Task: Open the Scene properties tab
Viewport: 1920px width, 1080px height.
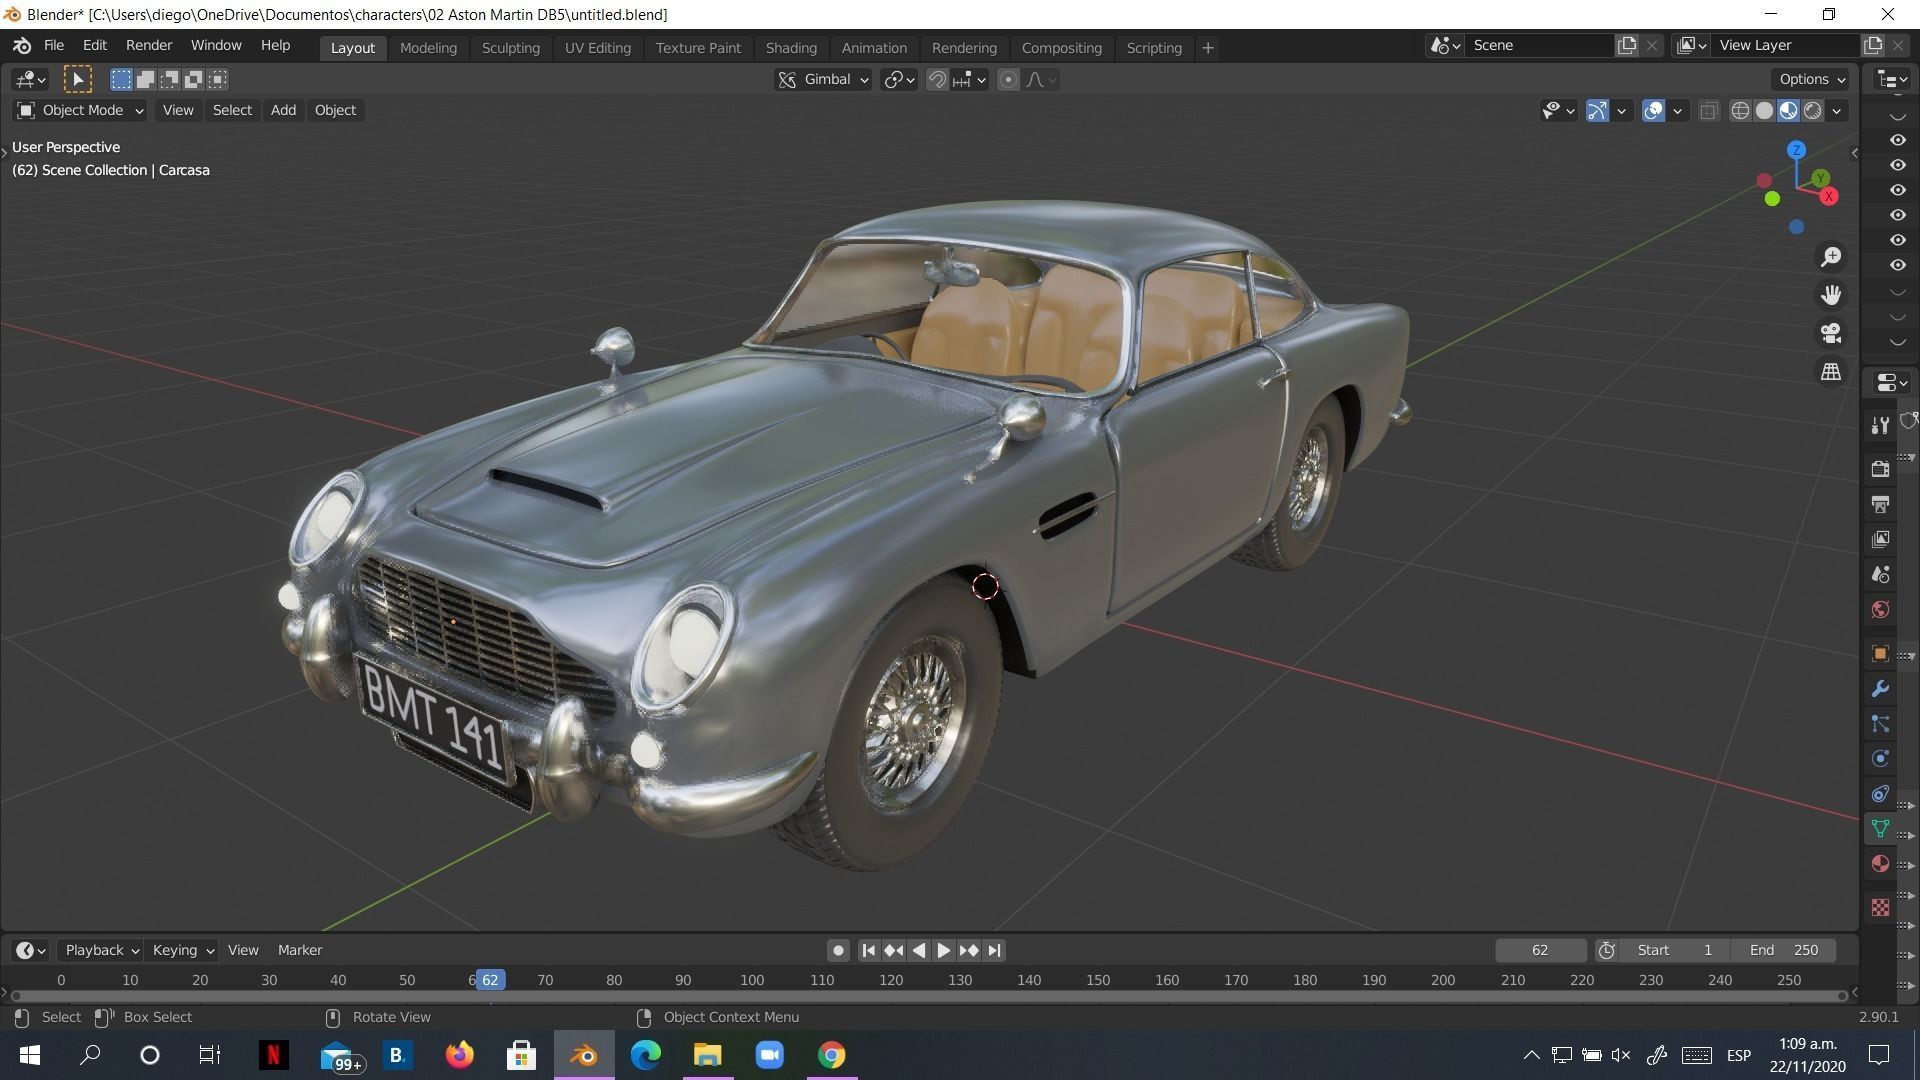Action: pos(1880,574)
